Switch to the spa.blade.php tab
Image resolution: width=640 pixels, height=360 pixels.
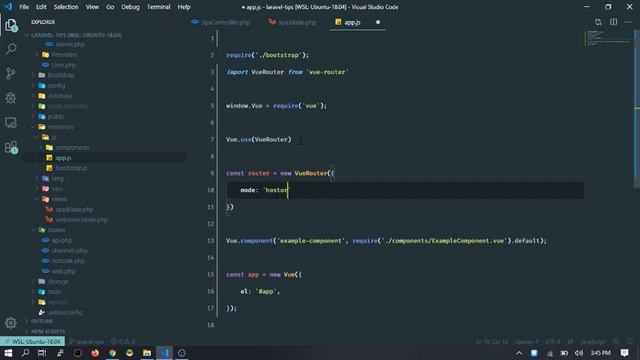click(x=292, y=22)
